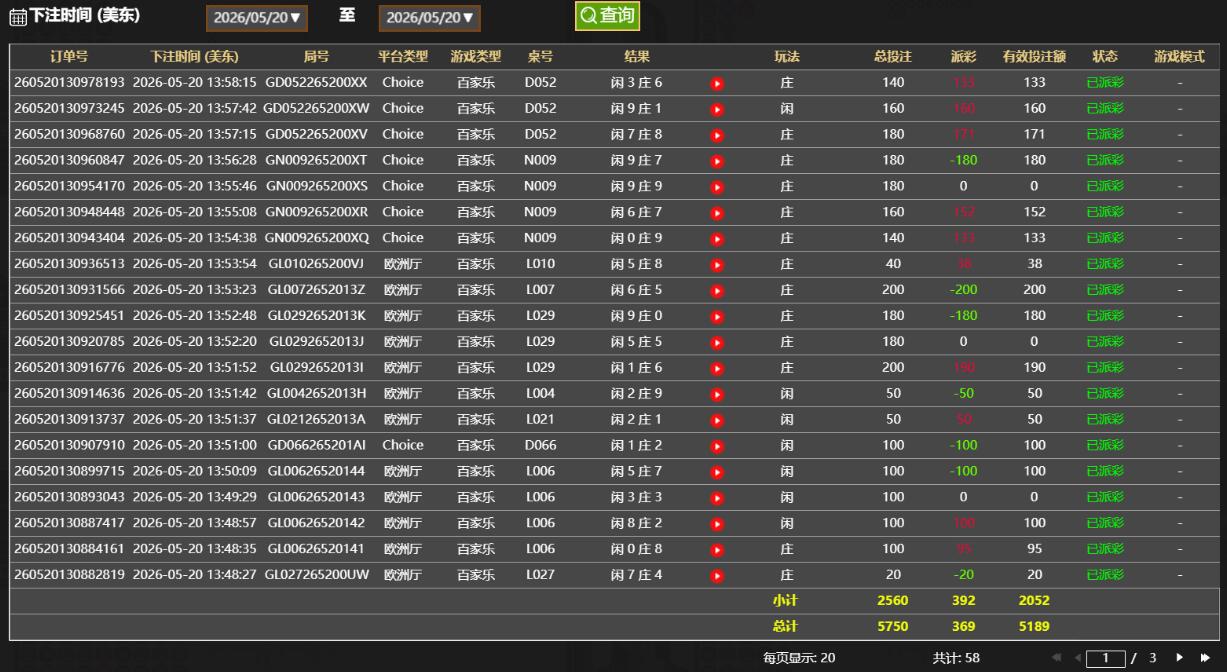Click round number GN009265200XQ

316,238
